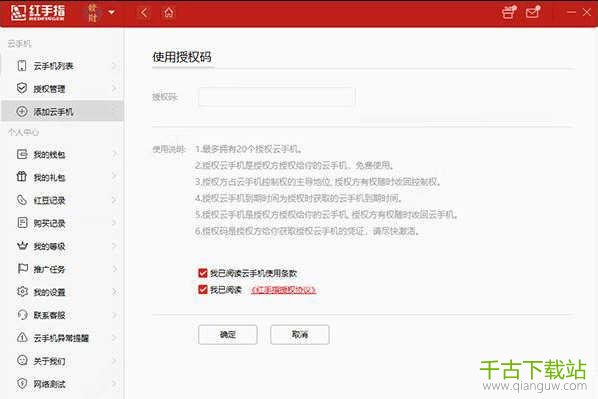The height and width of the screenshot is (399, 598).
Task: Expand the 联系客服 chevron
Action: (114, 315)
